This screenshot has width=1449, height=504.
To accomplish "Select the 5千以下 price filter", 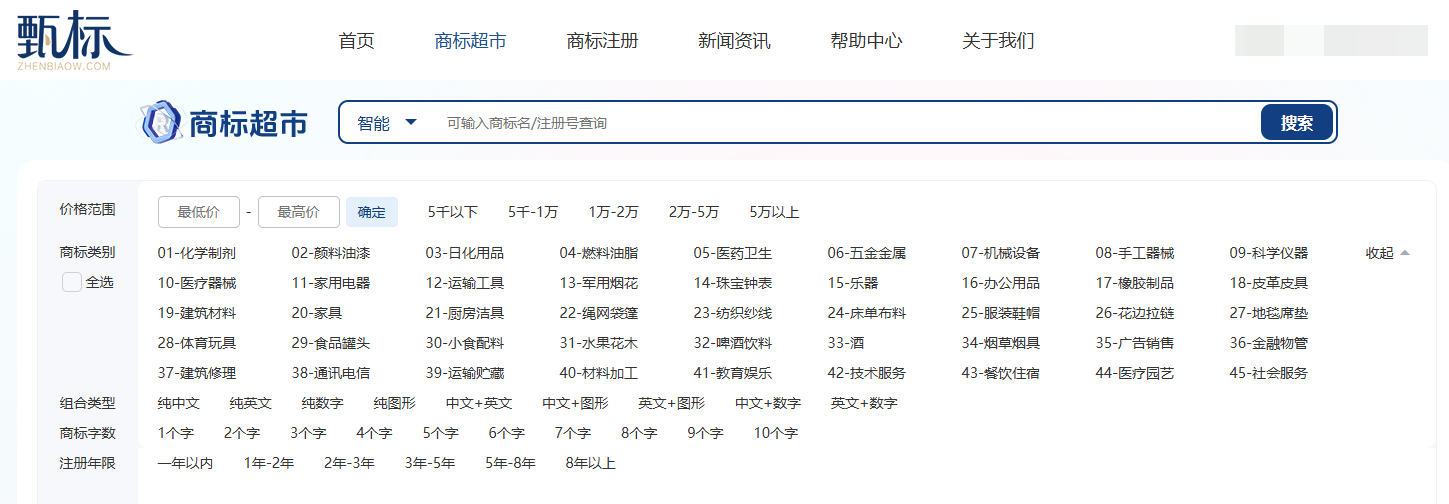I will point(452,212).
